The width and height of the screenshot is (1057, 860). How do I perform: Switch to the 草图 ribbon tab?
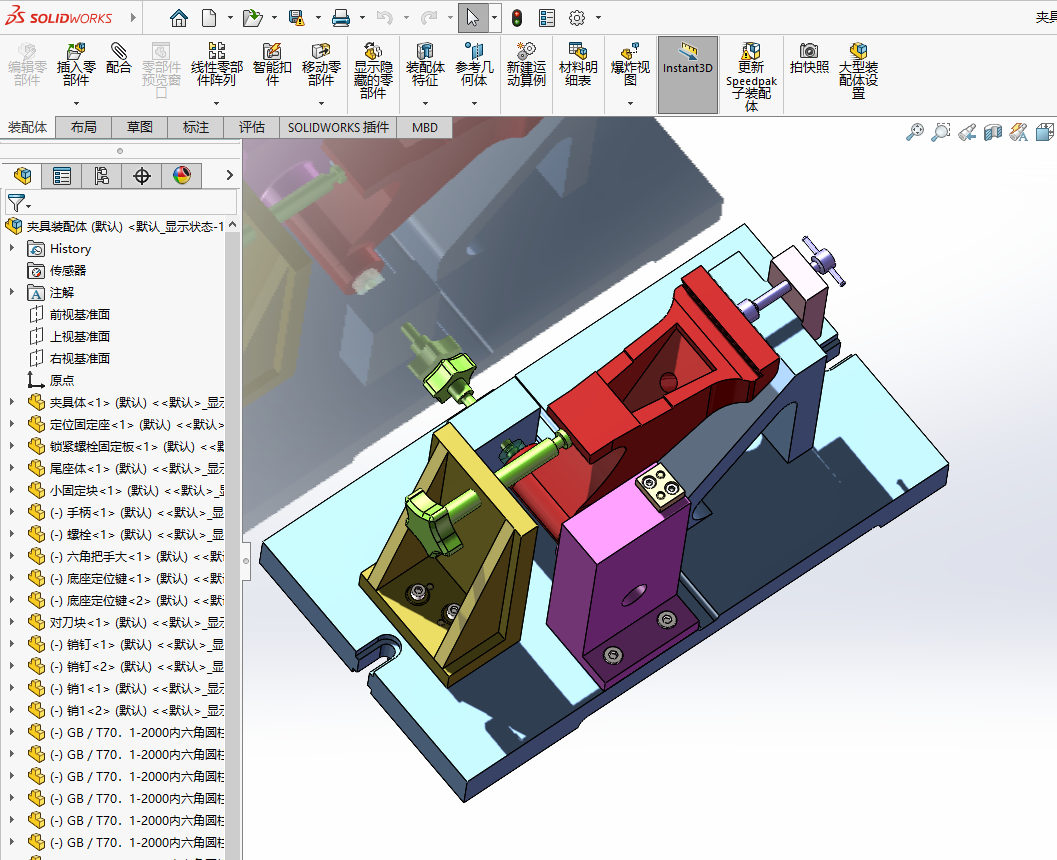coord(140,127)
